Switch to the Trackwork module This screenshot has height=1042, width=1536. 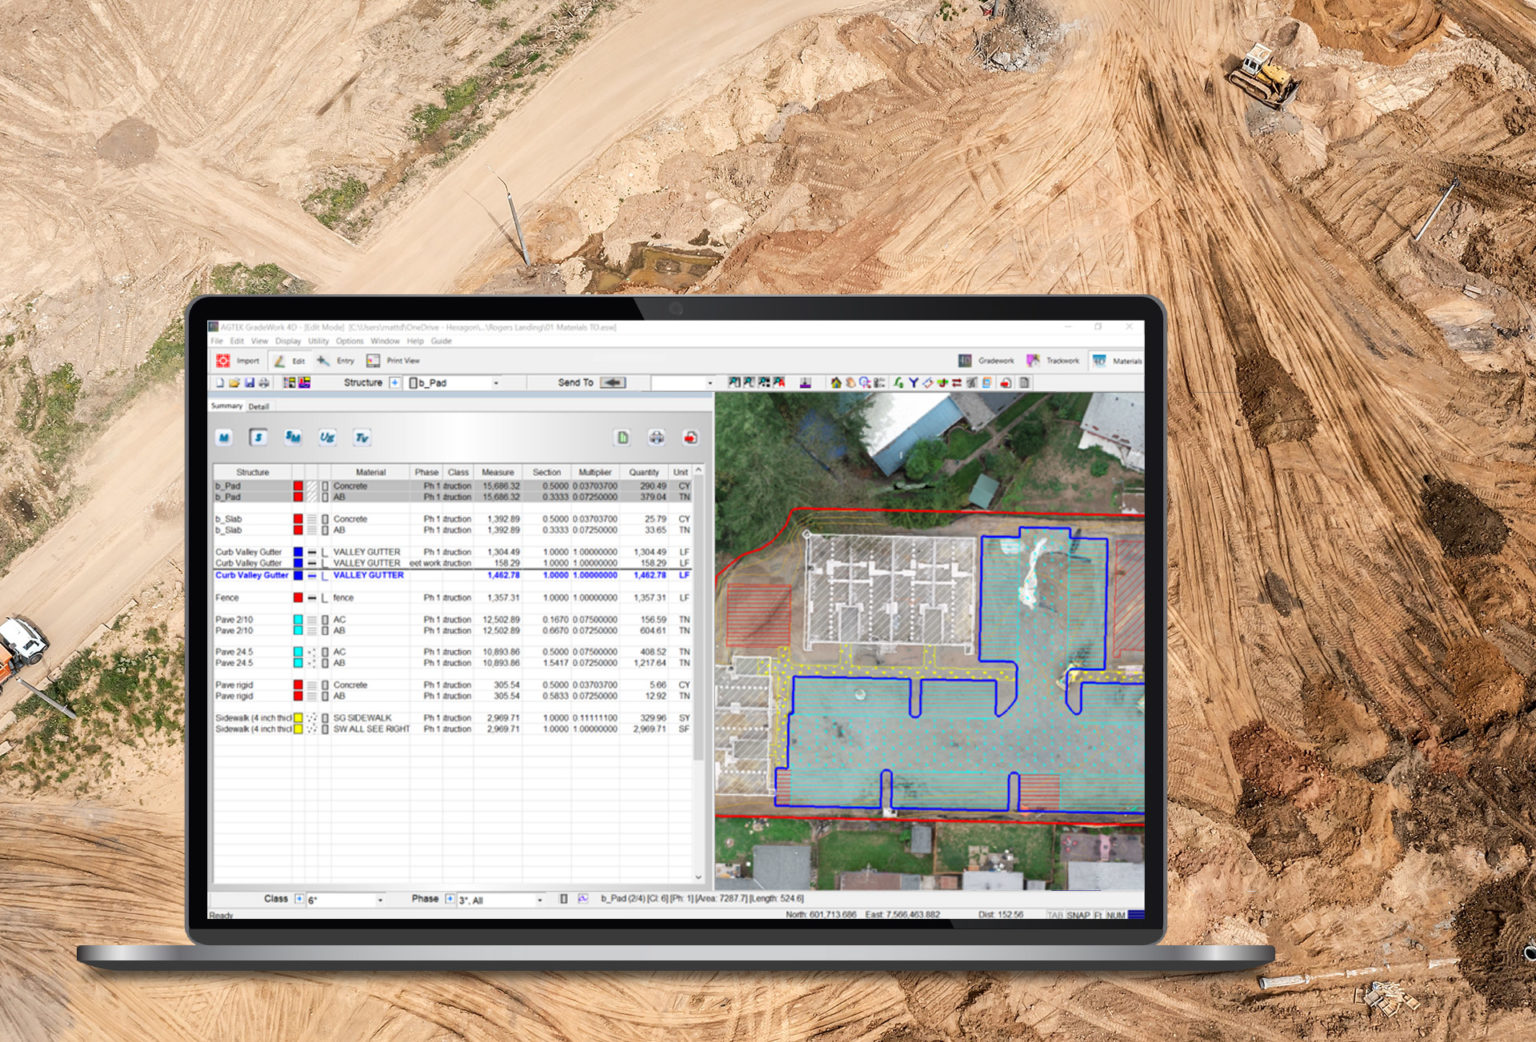[1053, 361]
